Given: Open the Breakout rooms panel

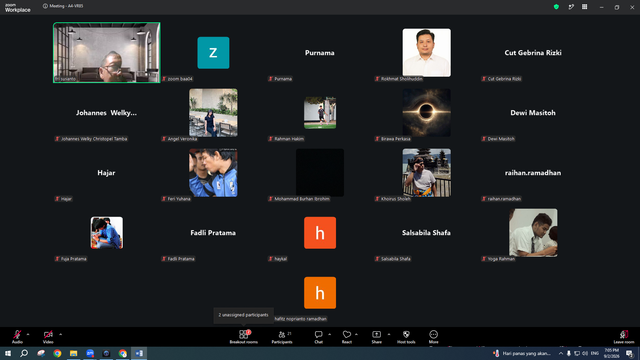Looking at the screenshot, I should pyautogui.click(x=243, y=337).
